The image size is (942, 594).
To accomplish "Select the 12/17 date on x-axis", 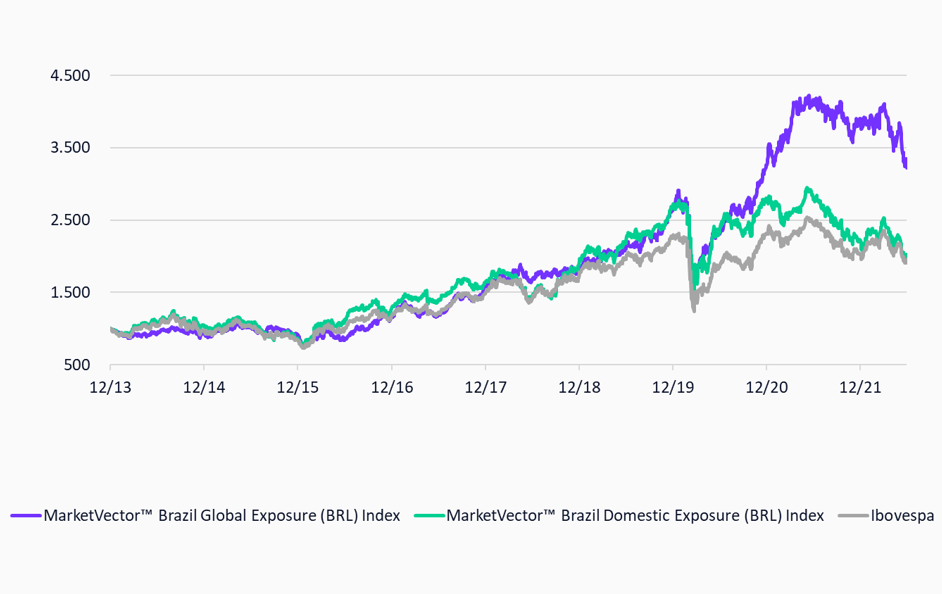I will [484, 386].
